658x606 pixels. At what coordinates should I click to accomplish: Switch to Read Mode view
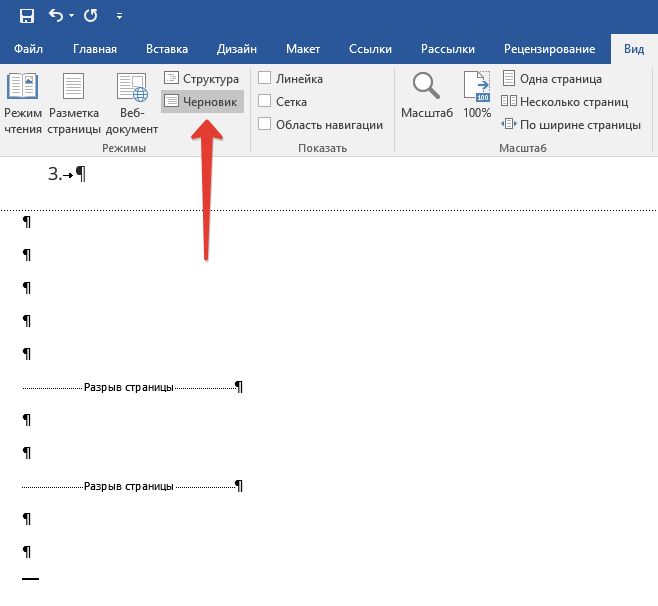pyautogui.click(x=22, y=103)
